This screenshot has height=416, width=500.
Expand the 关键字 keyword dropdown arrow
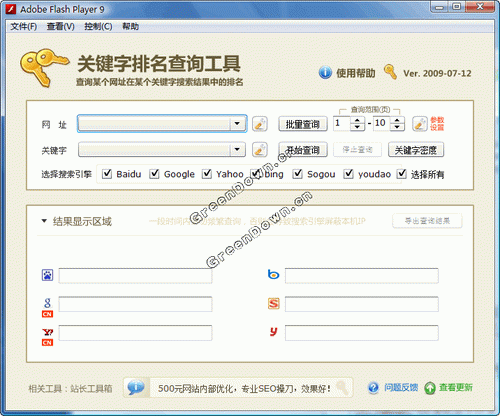coord(237,149)
